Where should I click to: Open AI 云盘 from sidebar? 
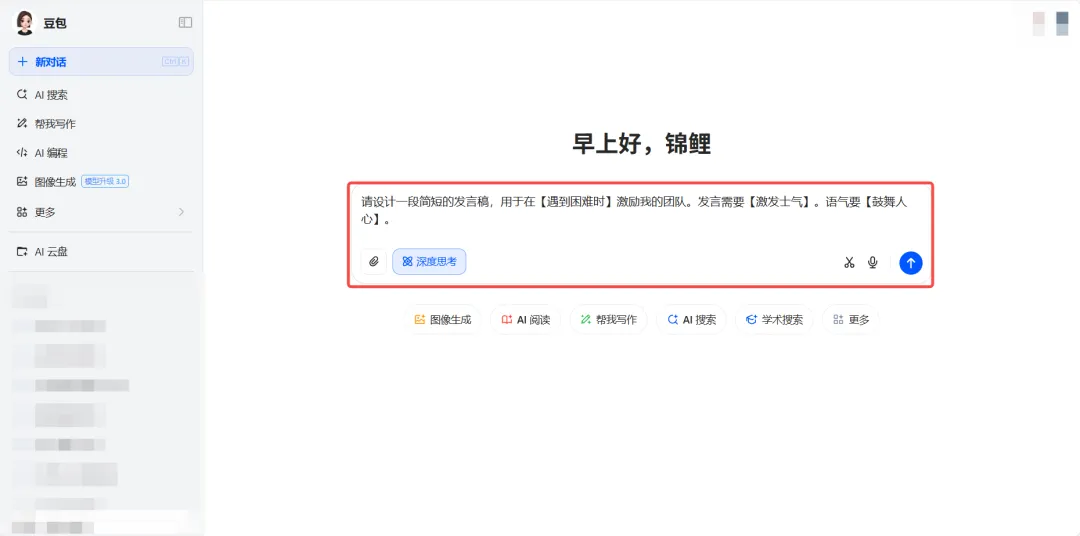(50, 252)
